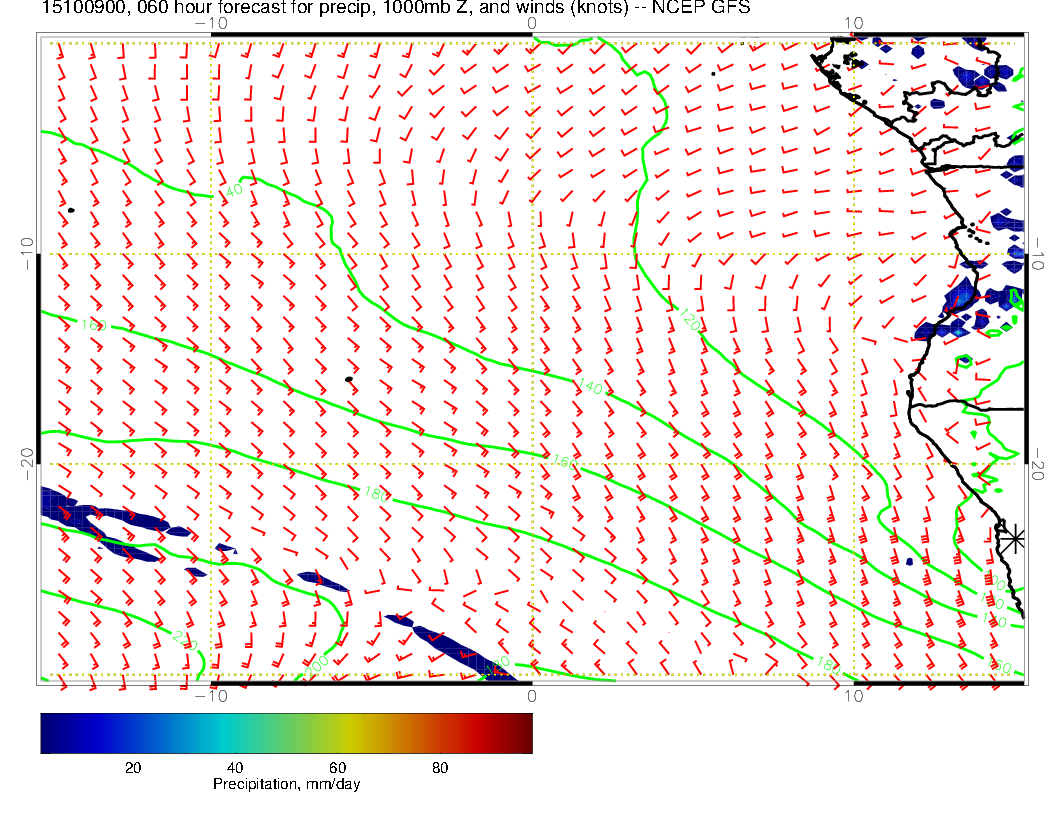
Task: Click the small black island dot between the 160 and 140 contours
Action: 348,379
